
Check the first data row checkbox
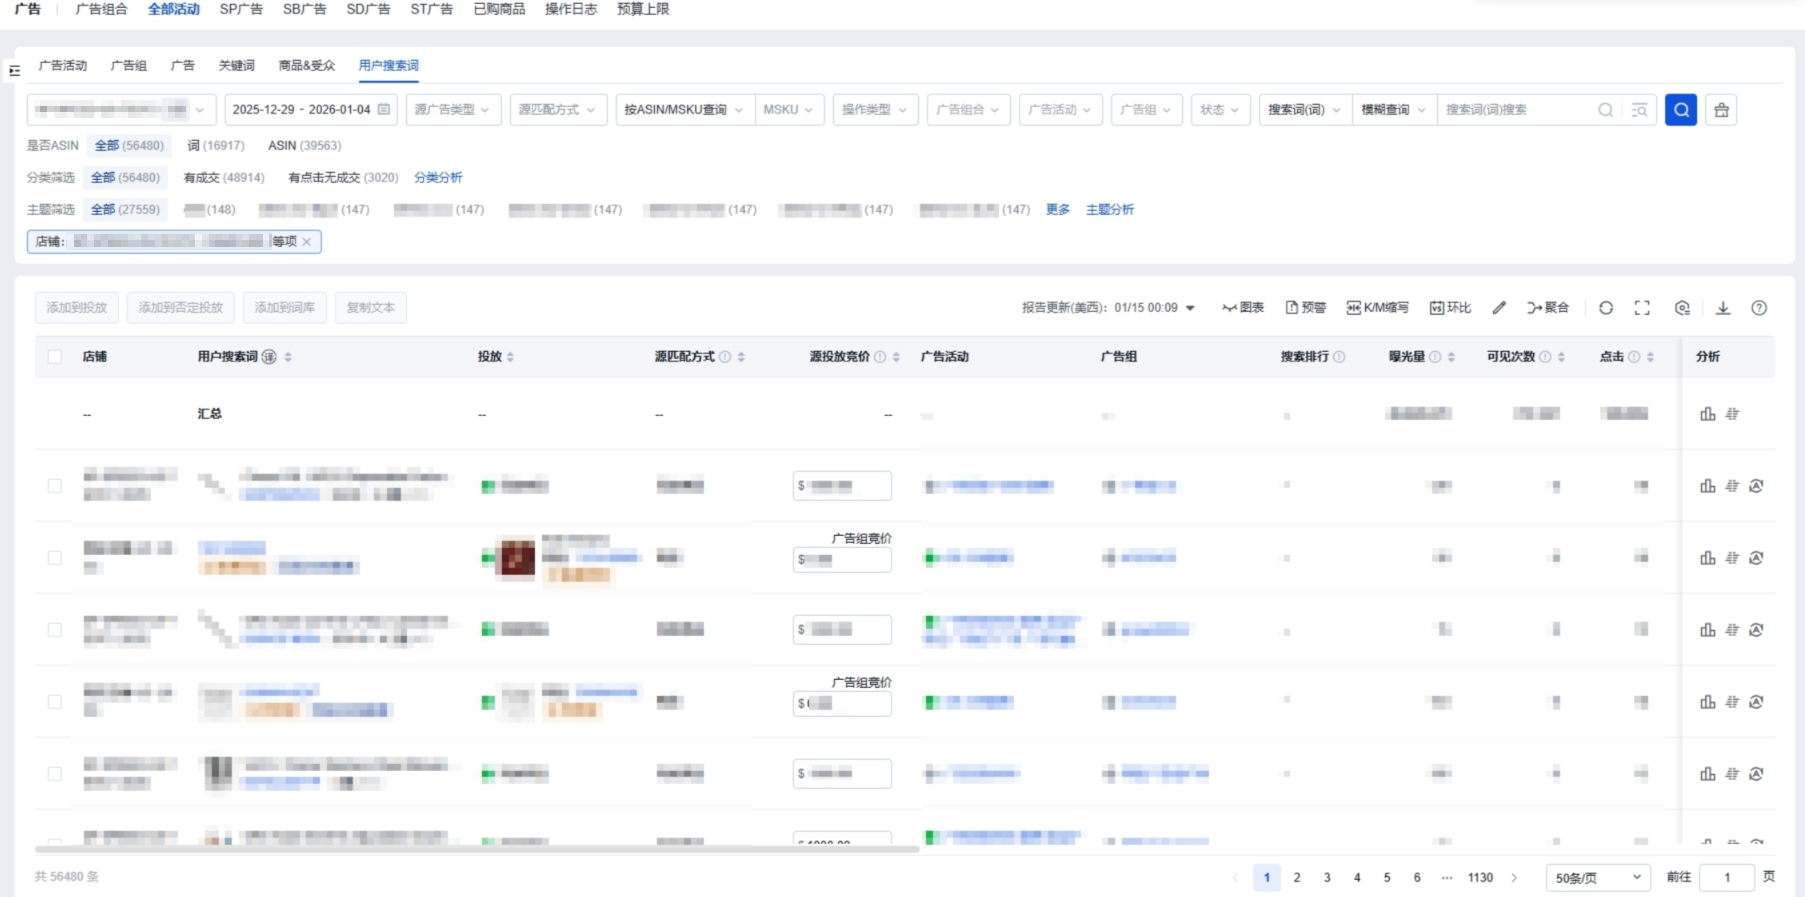coord(55,486)
